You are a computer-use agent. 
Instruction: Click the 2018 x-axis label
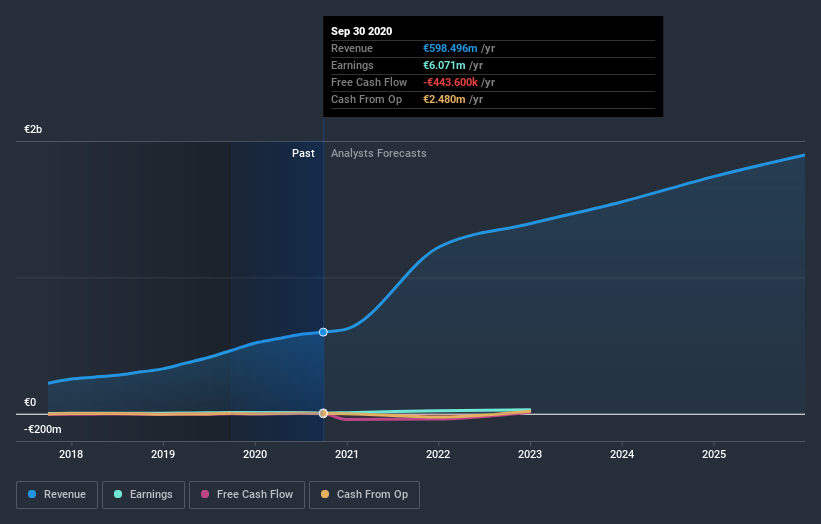point(71,454)
